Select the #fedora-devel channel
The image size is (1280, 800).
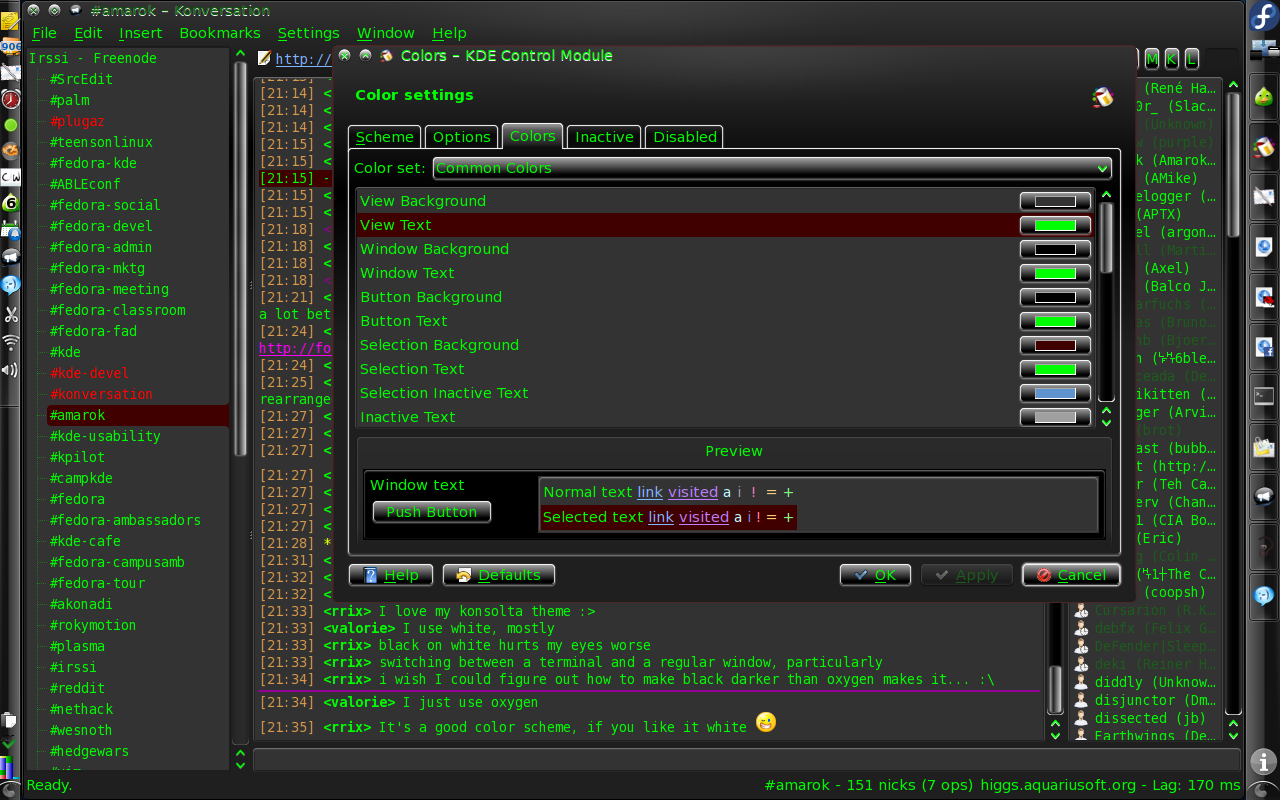point(101,226)
